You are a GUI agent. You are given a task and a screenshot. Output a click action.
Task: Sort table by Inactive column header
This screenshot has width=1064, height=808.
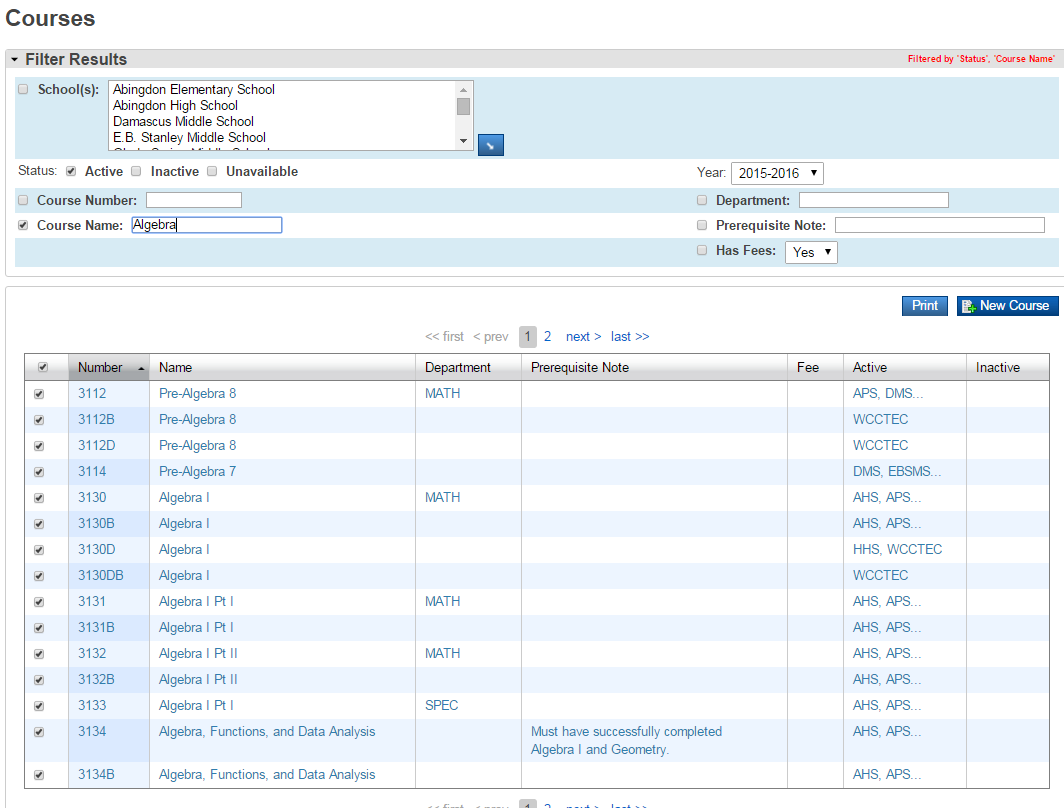click(1008, 368)
